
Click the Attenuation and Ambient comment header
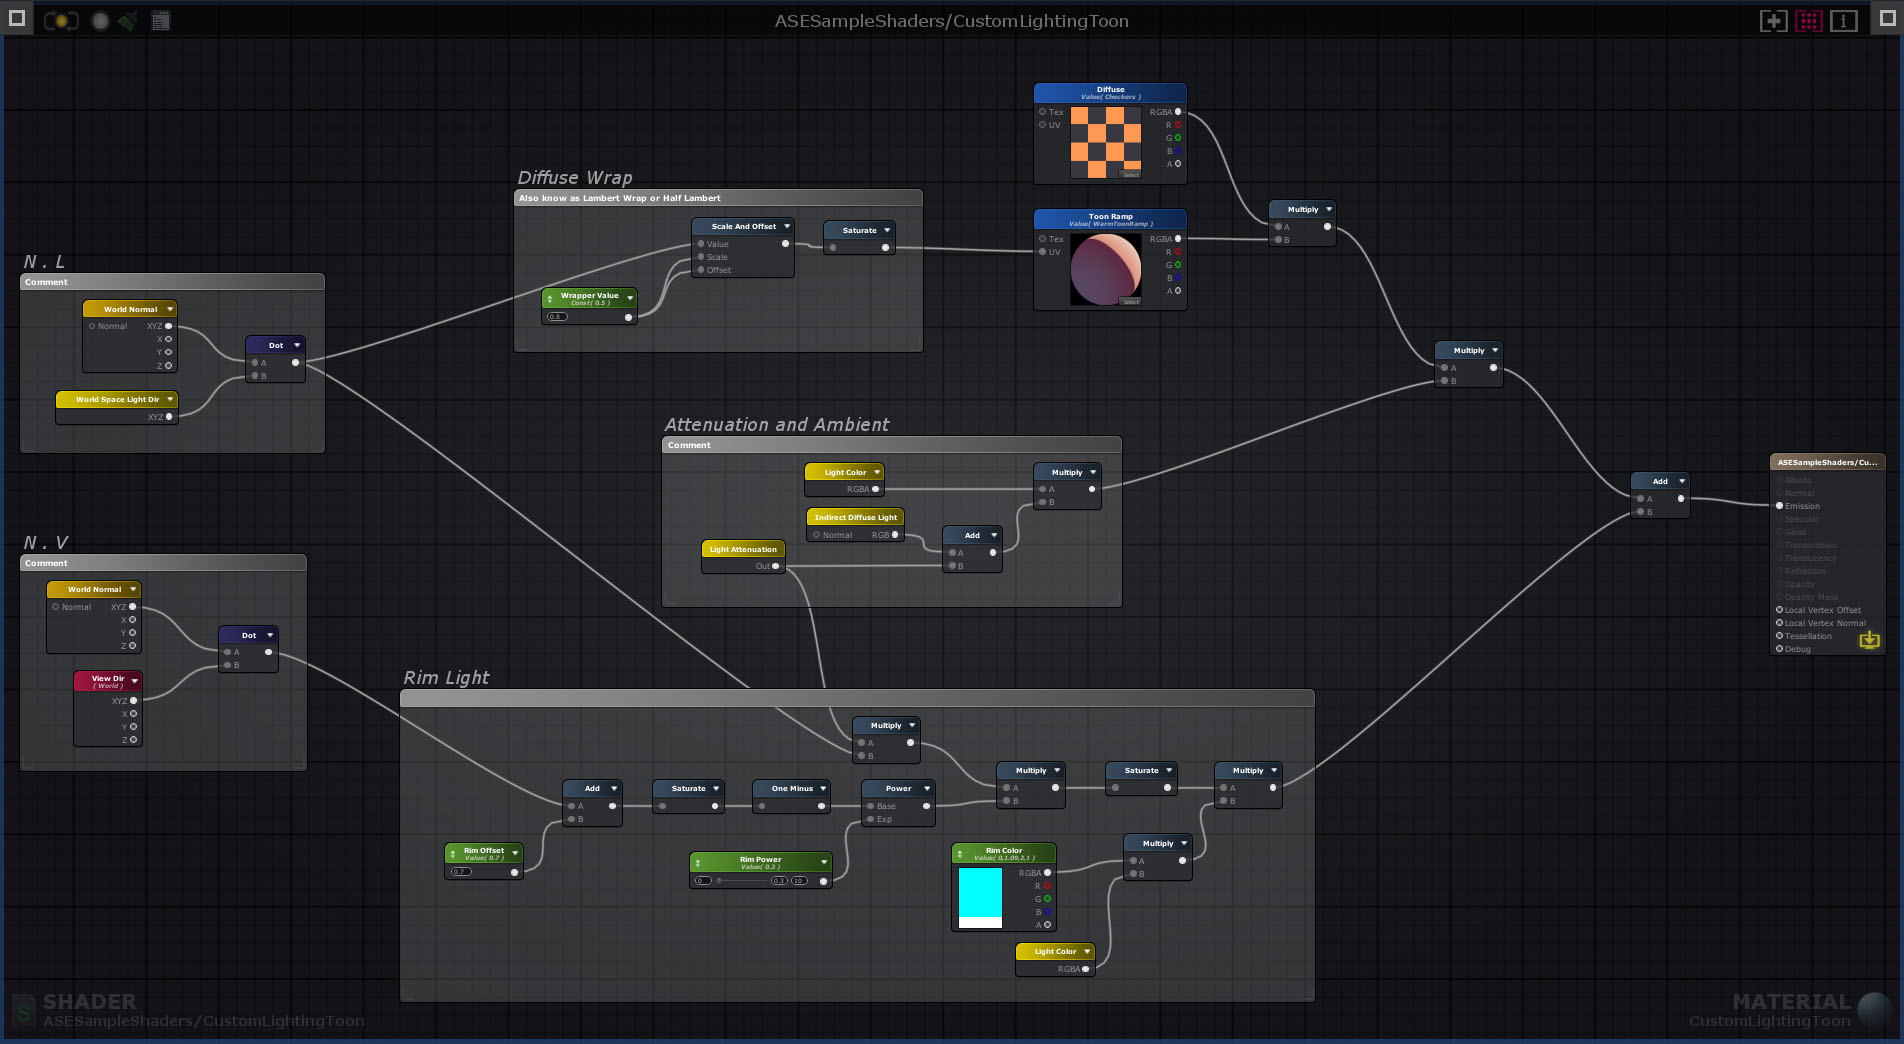tap(890, 445)
